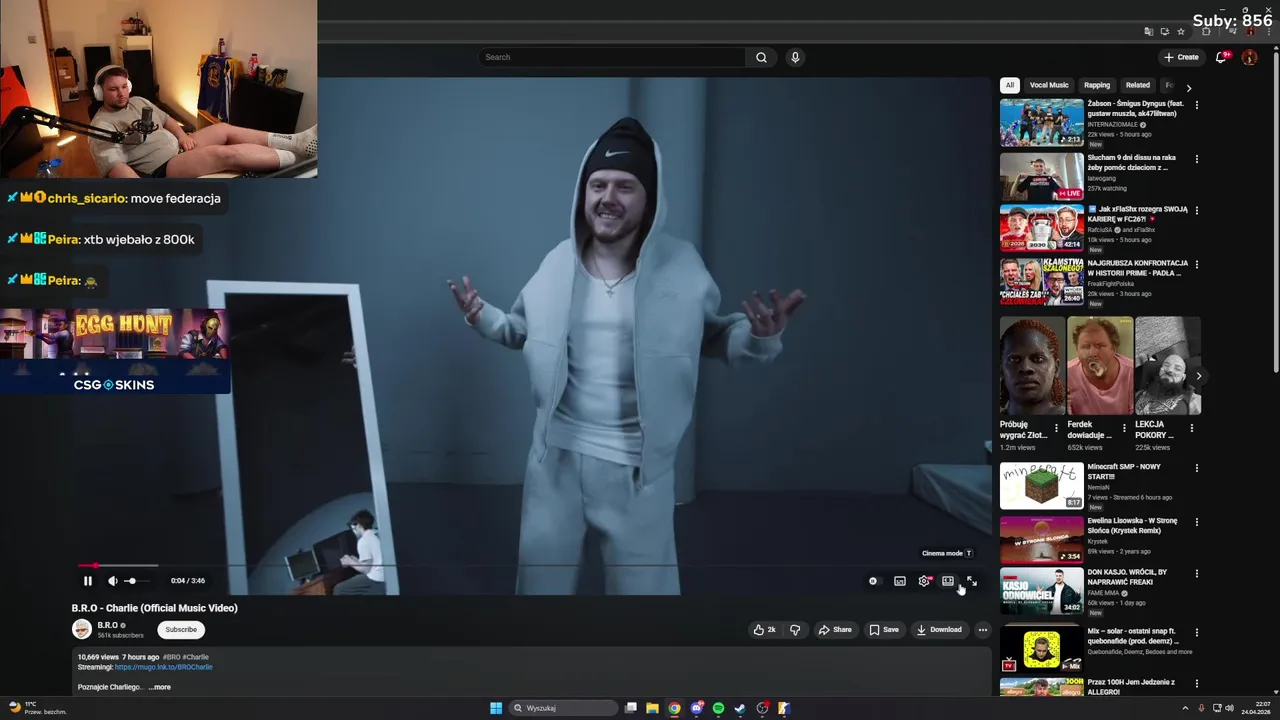Select the All filter chip

tap(1010, 85)
